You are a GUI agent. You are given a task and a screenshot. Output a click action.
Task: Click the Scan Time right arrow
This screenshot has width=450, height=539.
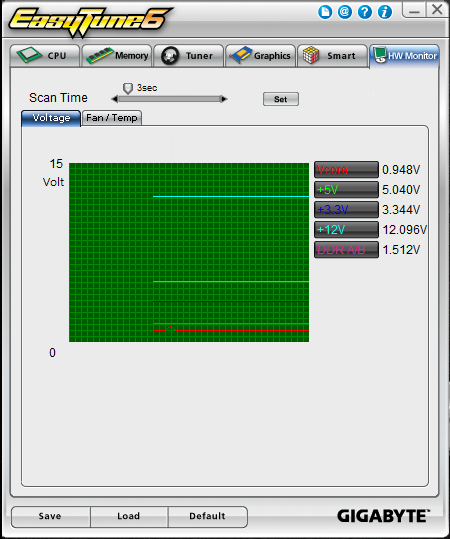pos(224,99)
